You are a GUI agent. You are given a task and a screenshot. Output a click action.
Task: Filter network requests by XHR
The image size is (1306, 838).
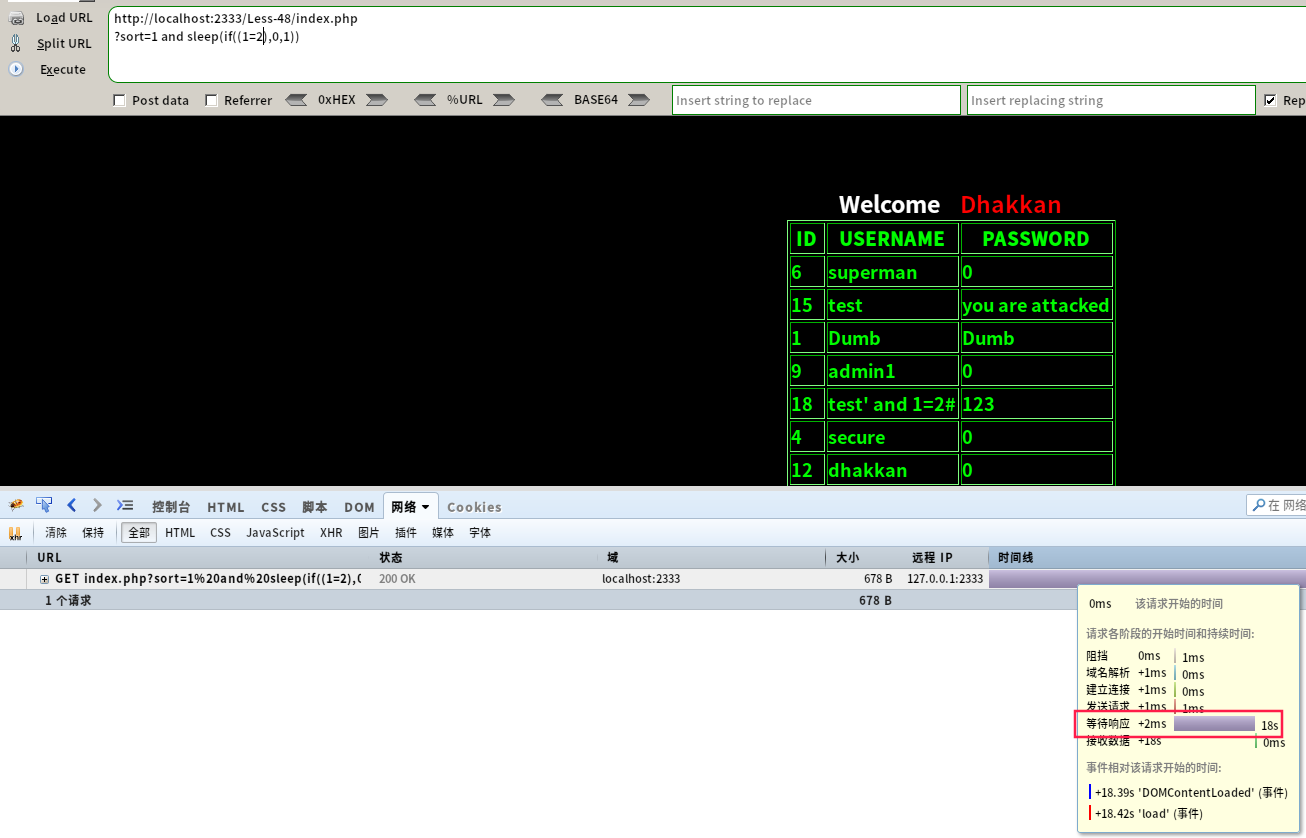click(331, 533)
